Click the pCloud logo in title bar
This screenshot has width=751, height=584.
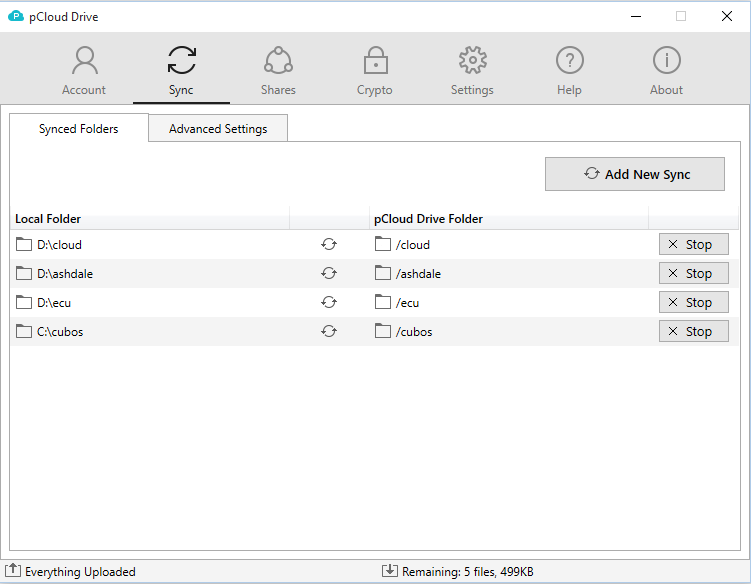click(16, 16)
